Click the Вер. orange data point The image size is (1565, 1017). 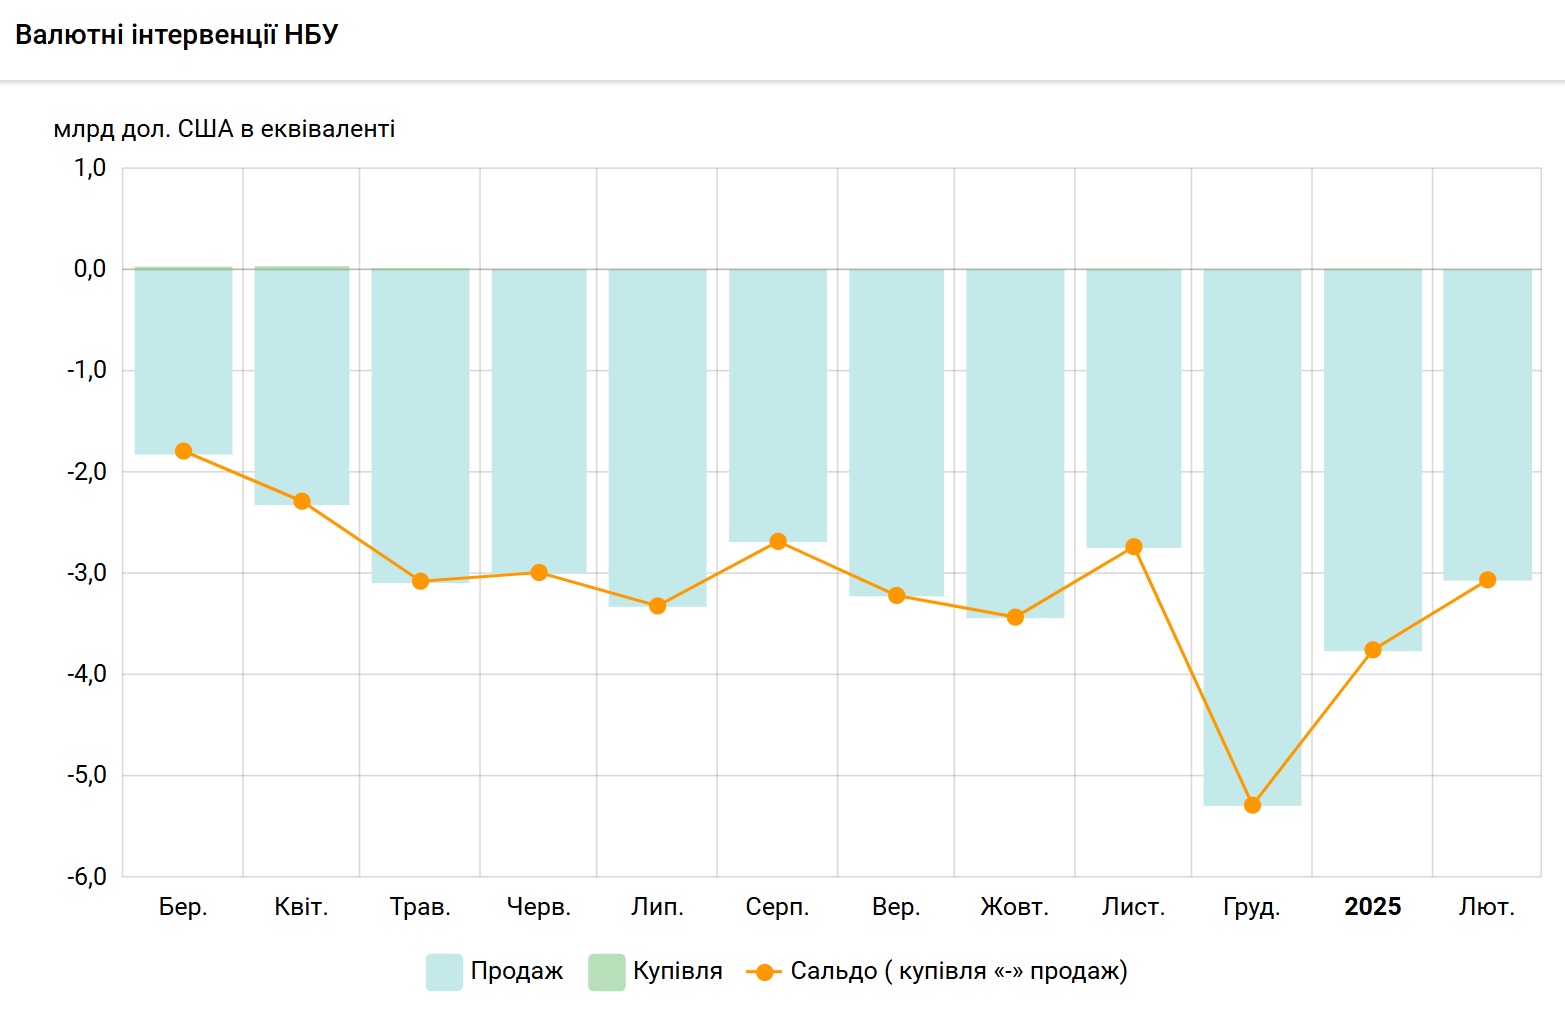(896, 595)
